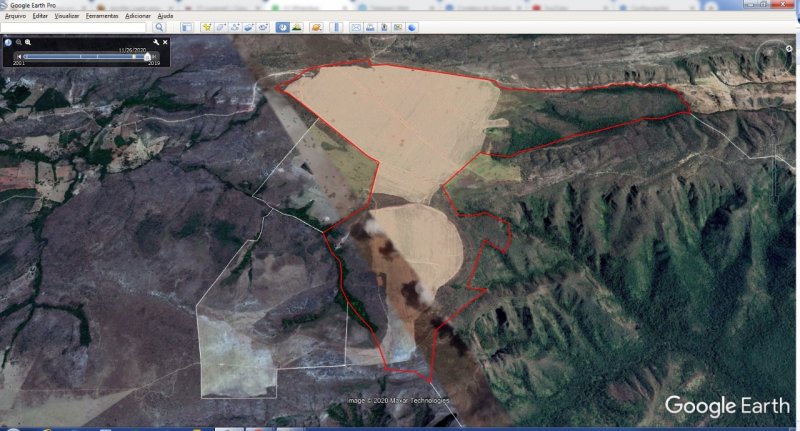Toggle the sunlight across landscape button
Screen dimensions: 800x431
click(298, 27)
